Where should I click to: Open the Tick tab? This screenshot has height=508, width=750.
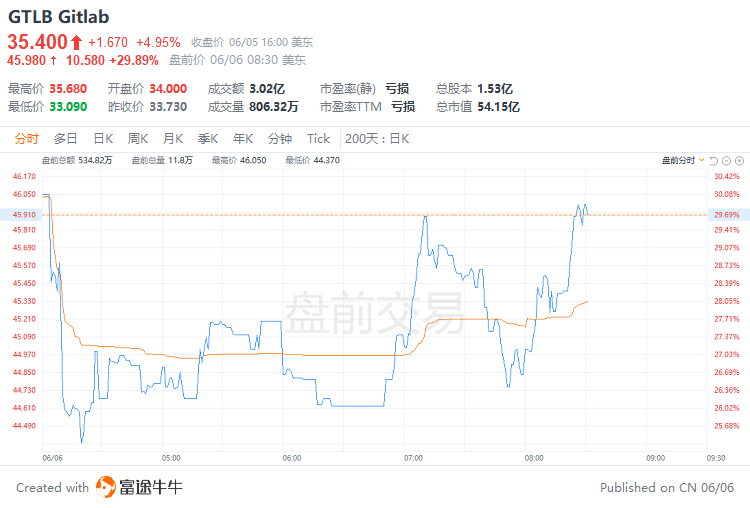point(319,139)
